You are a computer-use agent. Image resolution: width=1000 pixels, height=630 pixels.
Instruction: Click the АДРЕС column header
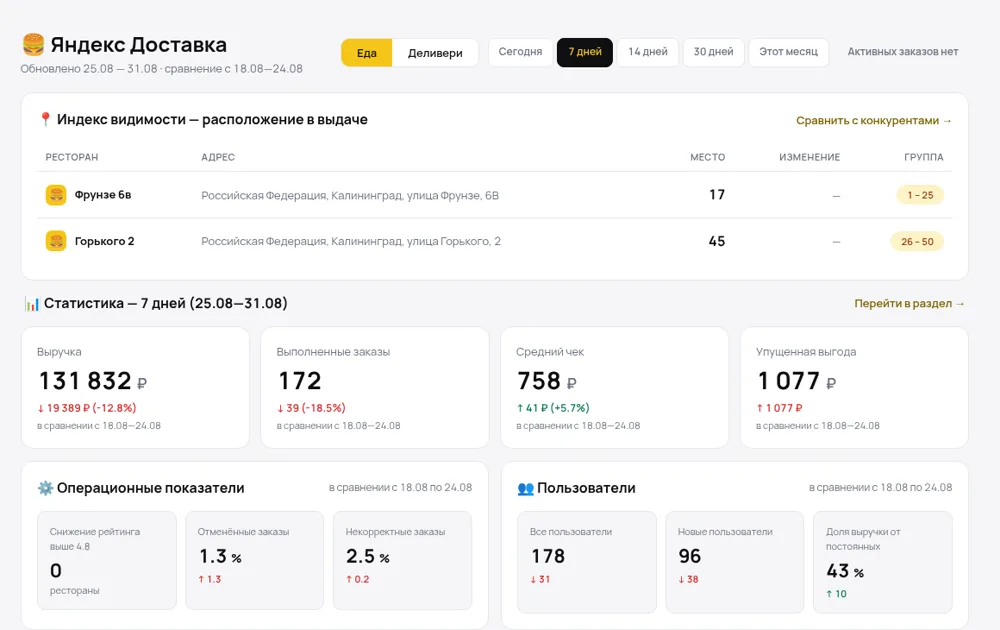tap(218, 157)
